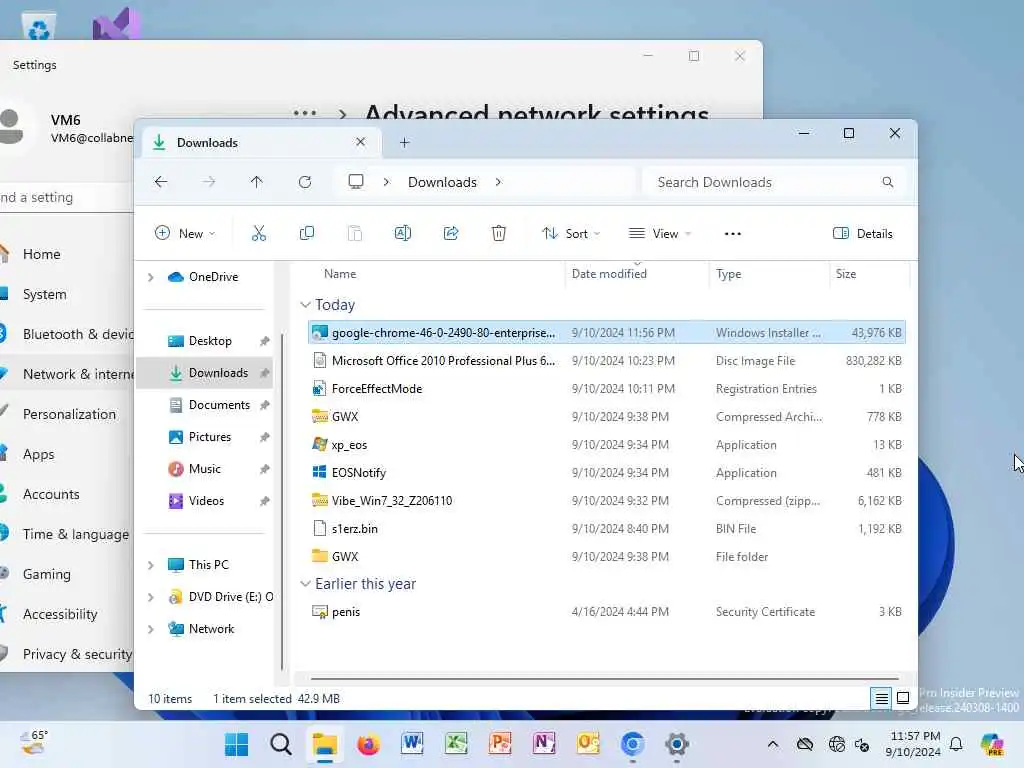Image resolution: width=1024 pixels, height=768 pixels.
Task: Expand the DVD Drive (E:) tree node
Action: click(x=151, y=597)
